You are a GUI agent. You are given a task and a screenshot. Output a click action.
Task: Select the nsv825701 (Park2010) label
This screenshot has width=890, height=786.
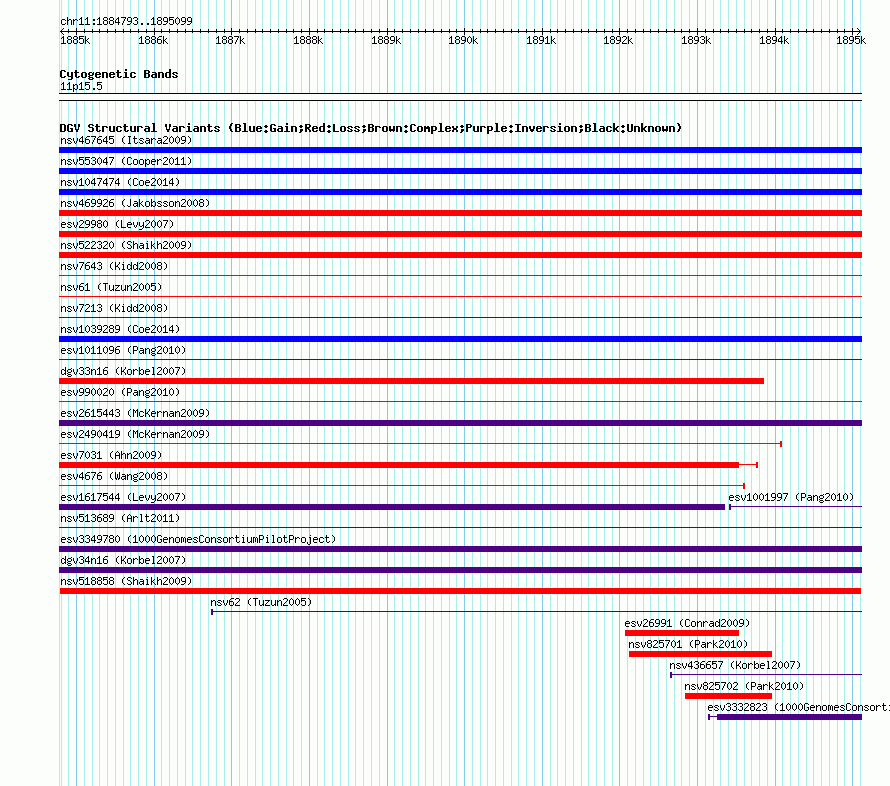pos(688,644)
